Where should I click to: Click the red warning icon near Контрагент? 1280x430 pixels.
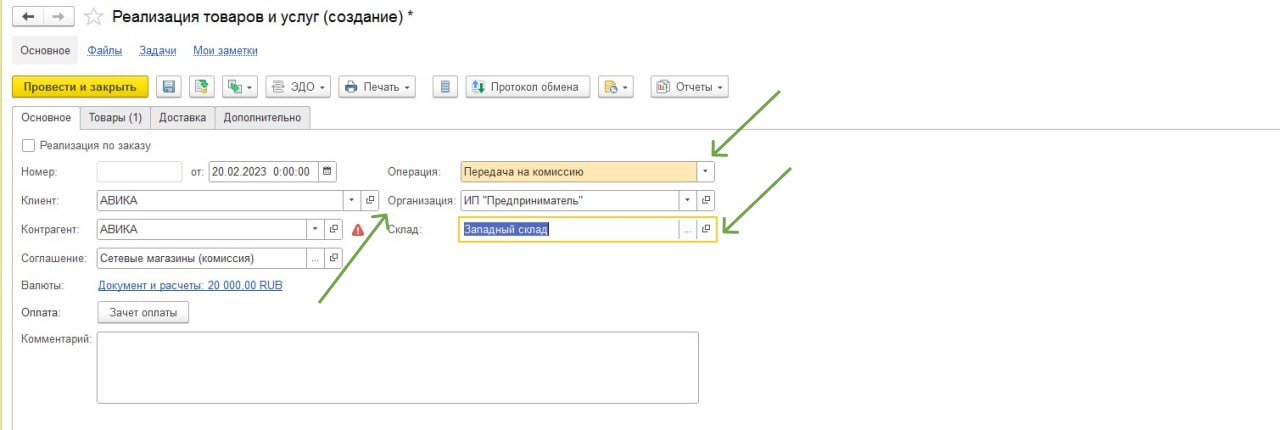358,229
